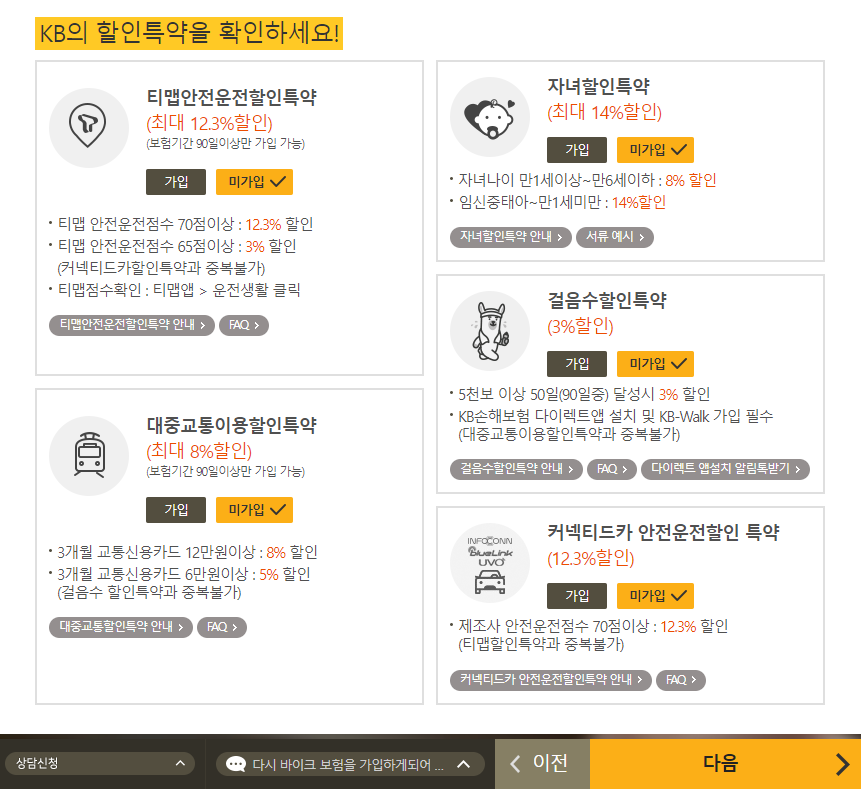Open 자녀할인특약 안내 link
Image resolution: width=861 pixels, height=789 pixels.
[511, 237]
